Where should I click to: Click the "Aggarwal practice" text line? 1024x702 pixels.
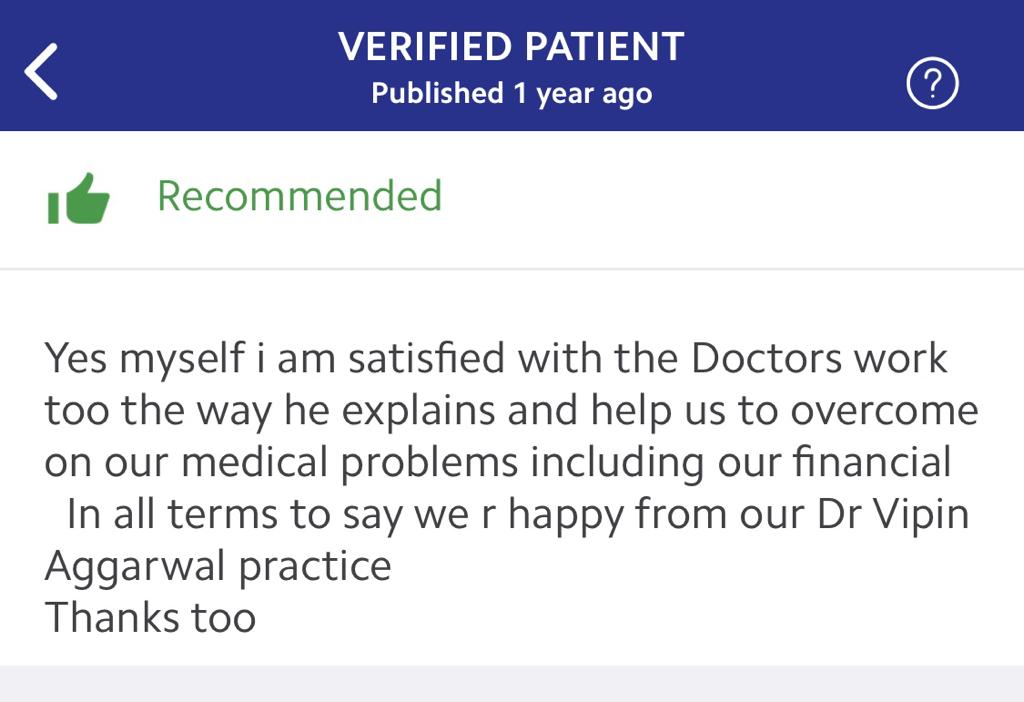coord(218,566)
